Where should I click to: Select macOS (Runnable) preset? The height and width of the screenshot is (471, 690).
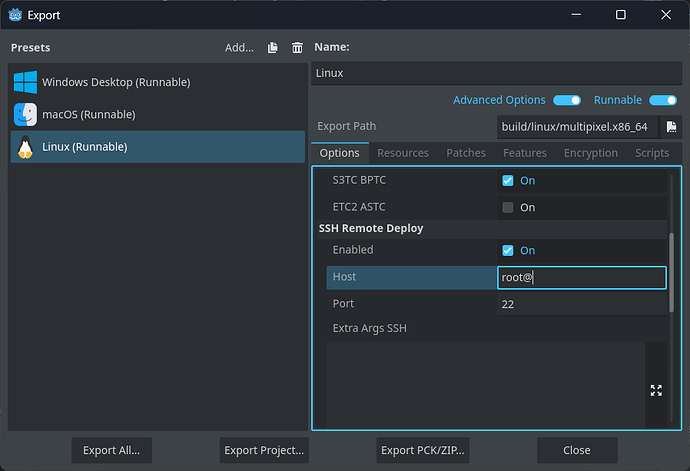click(158, 114)
